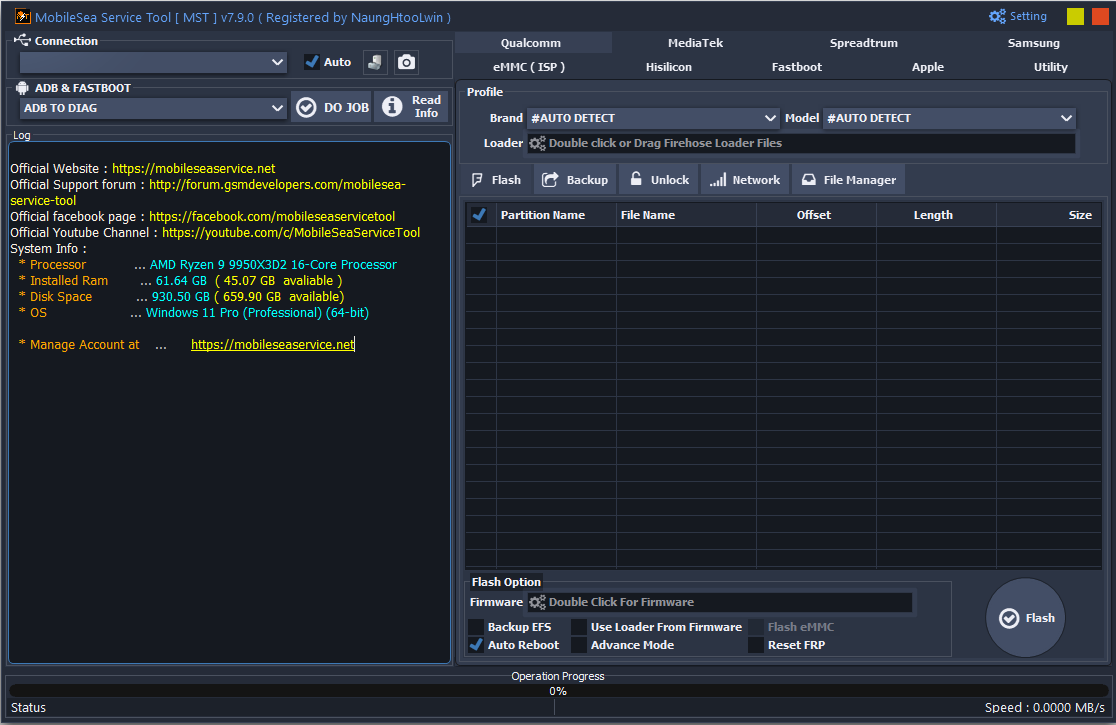Viewport: 1116px width, 725px height.
Task: Click the Loader gear icon
Action: [x=537, y=144]
